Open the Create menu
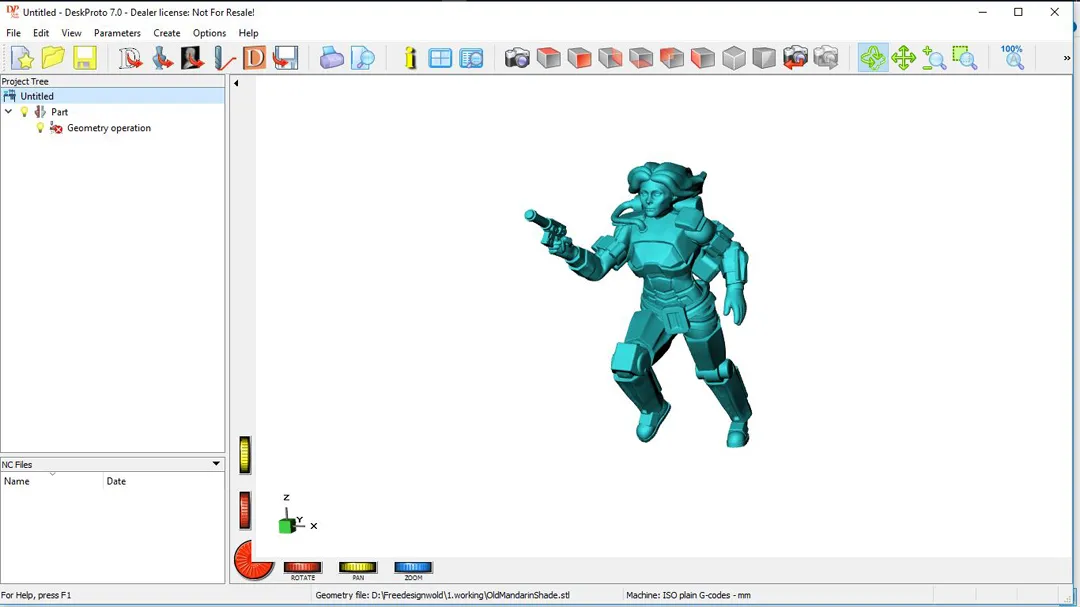The width and height of the screenshot is (1080, 607). pos(167,33)
